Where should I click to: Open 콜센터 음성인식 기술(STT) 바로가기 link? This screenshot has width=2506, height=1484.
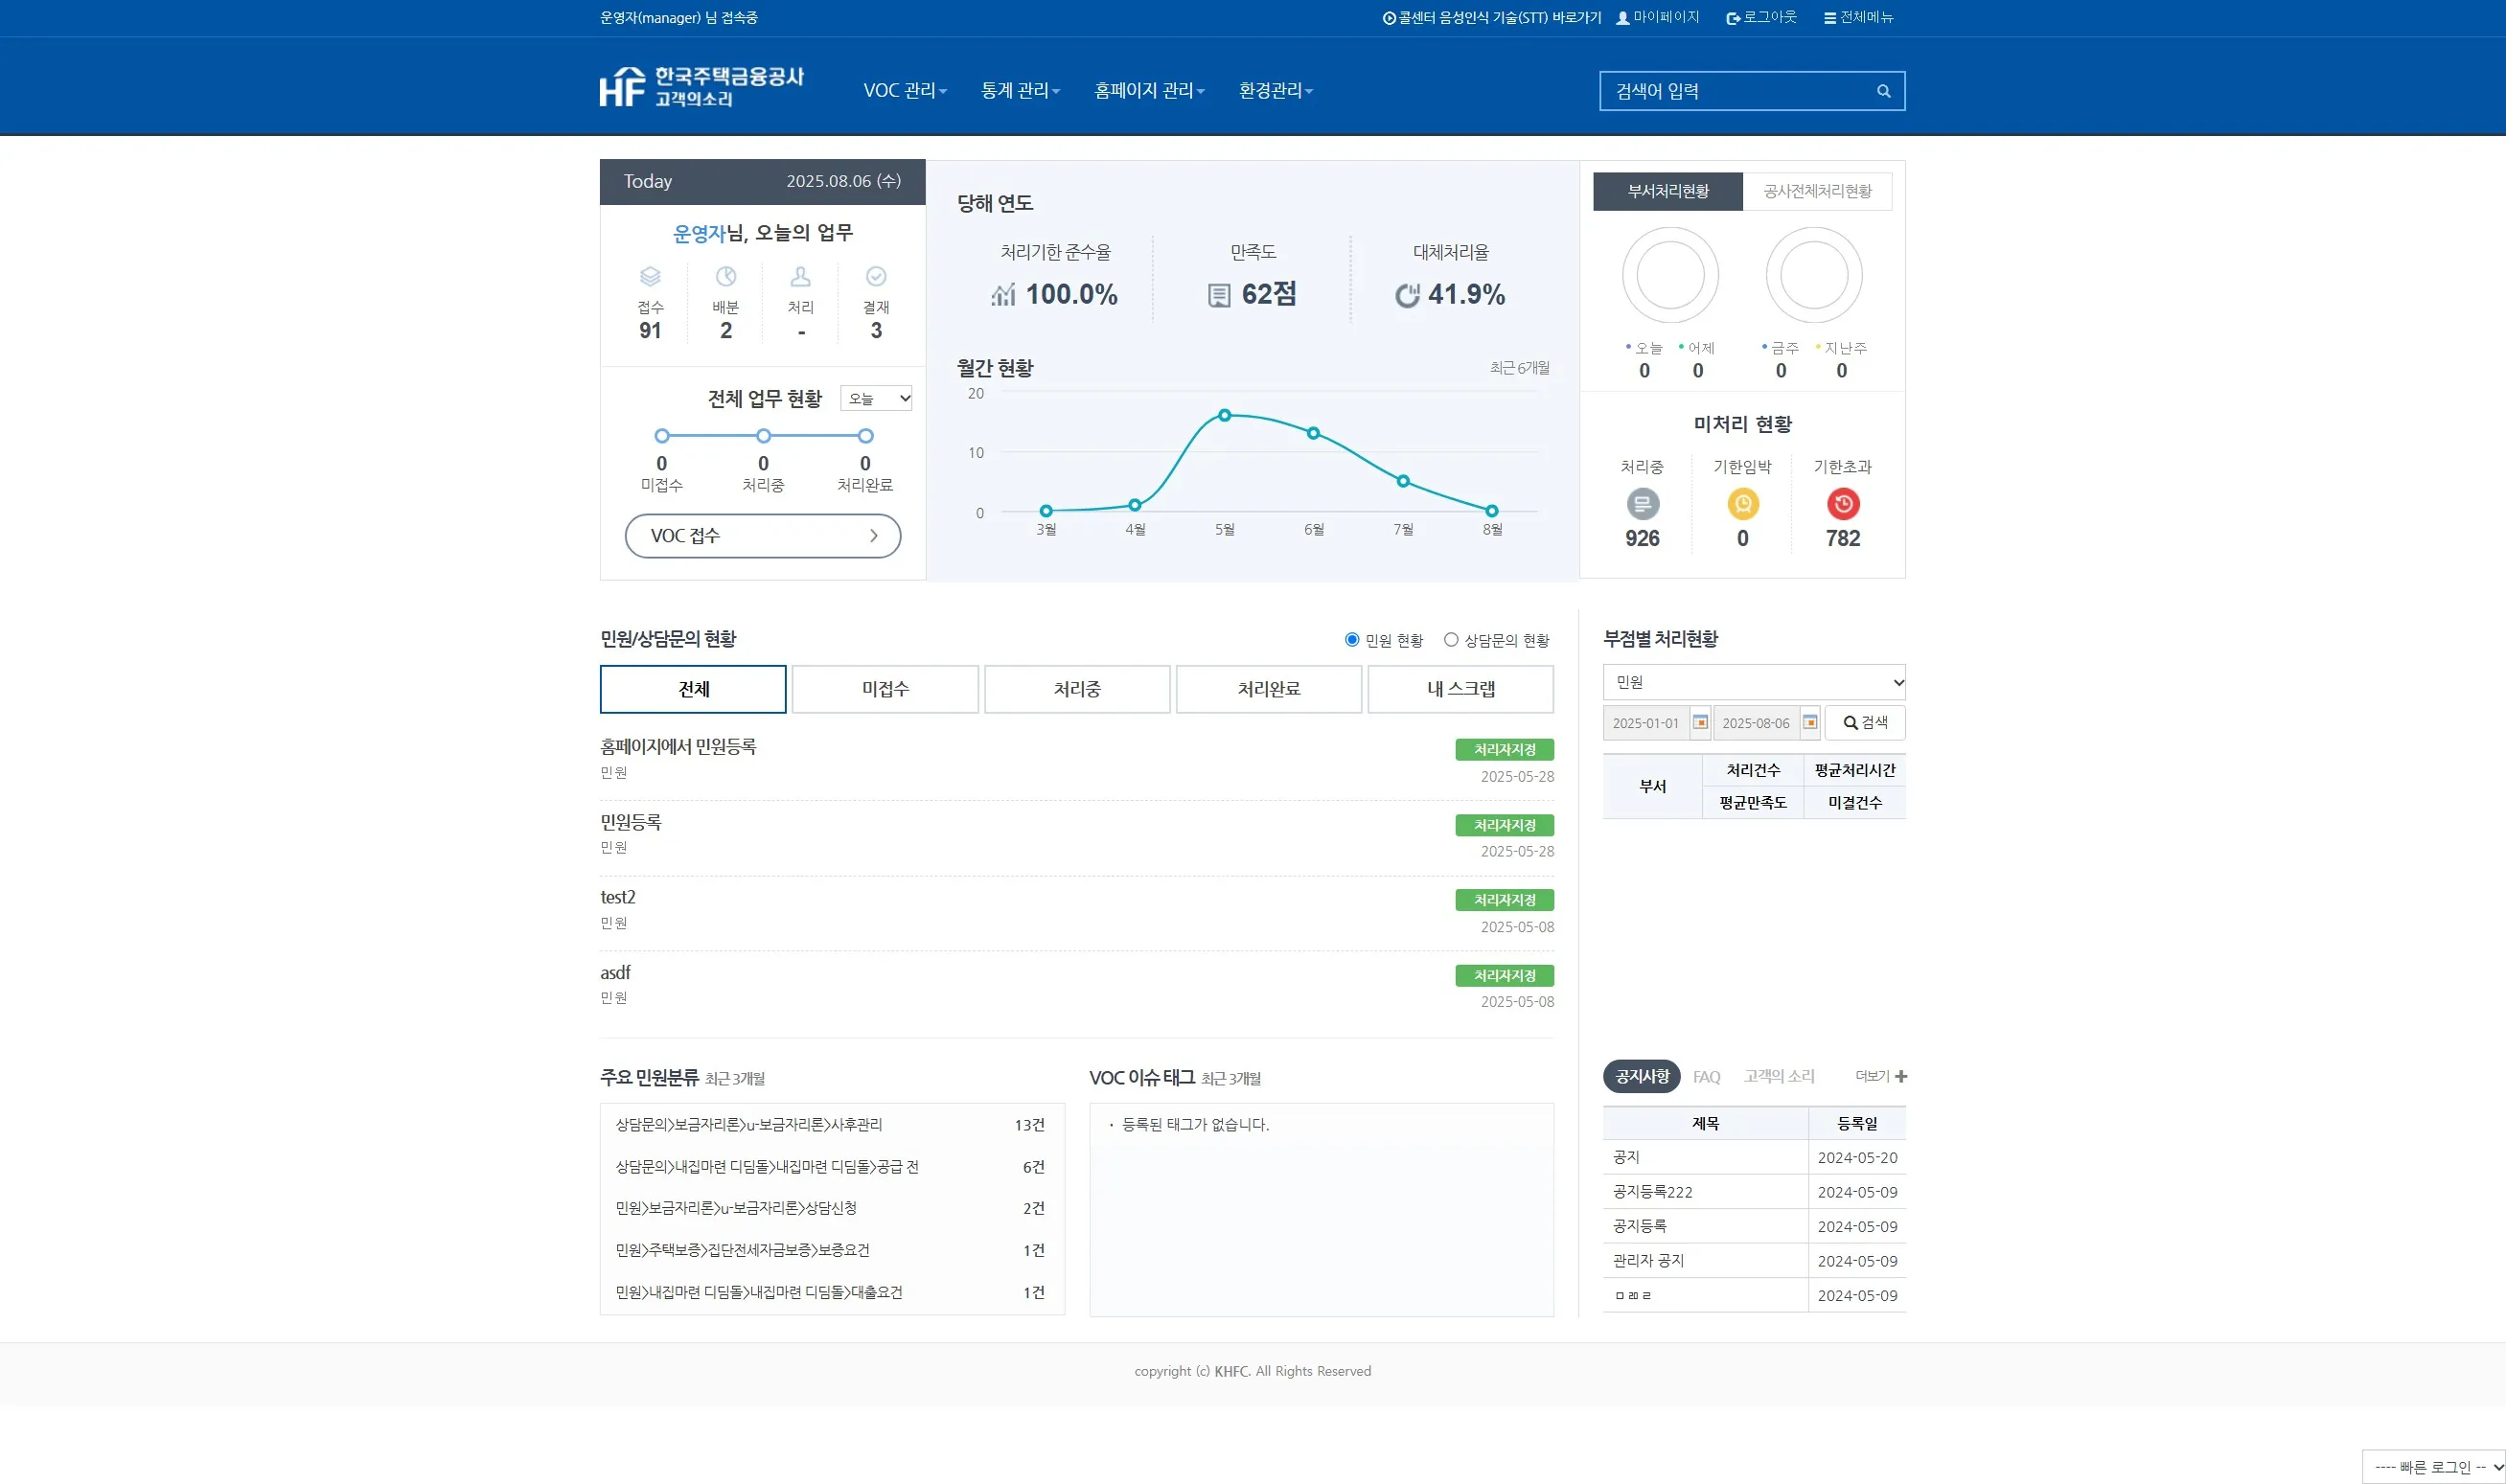(1492, 18)
